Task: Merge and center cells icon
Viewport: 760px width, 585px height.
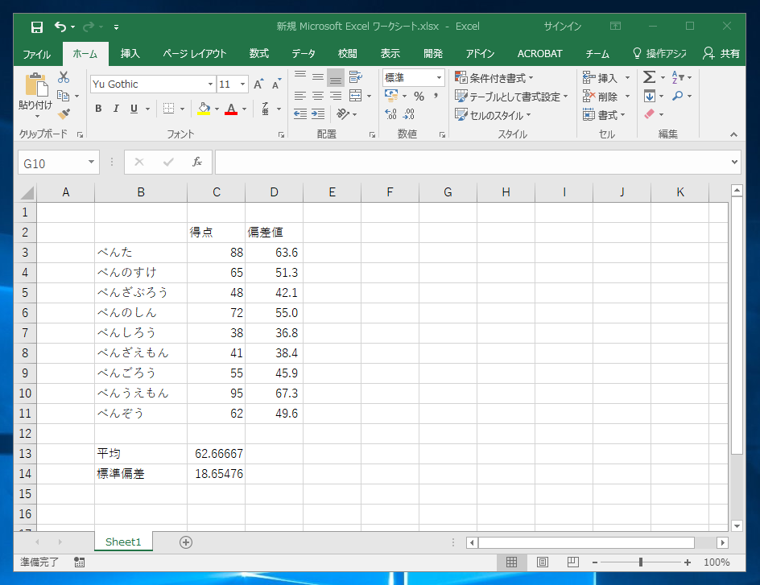Action: click(x=355, y=95)
